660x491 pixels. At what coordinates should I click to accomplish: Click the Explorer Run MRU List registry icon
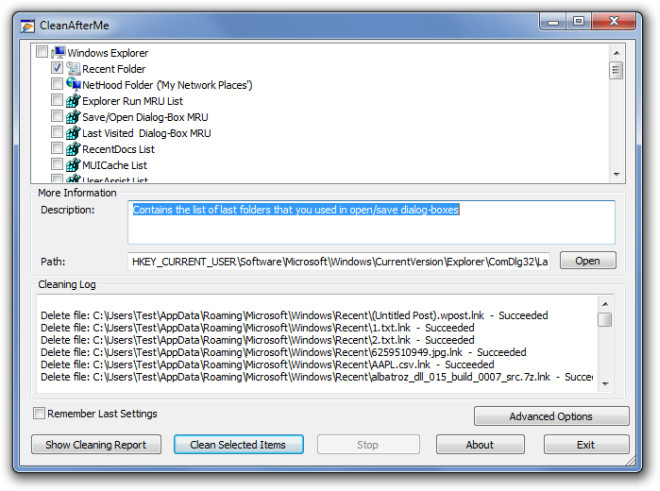click(73, 101)
